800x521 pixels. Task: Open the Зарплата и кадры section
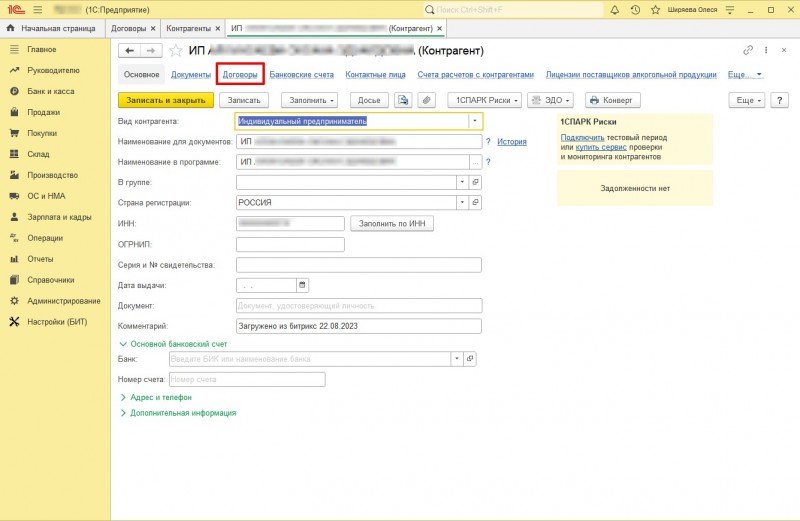[59, 217]
